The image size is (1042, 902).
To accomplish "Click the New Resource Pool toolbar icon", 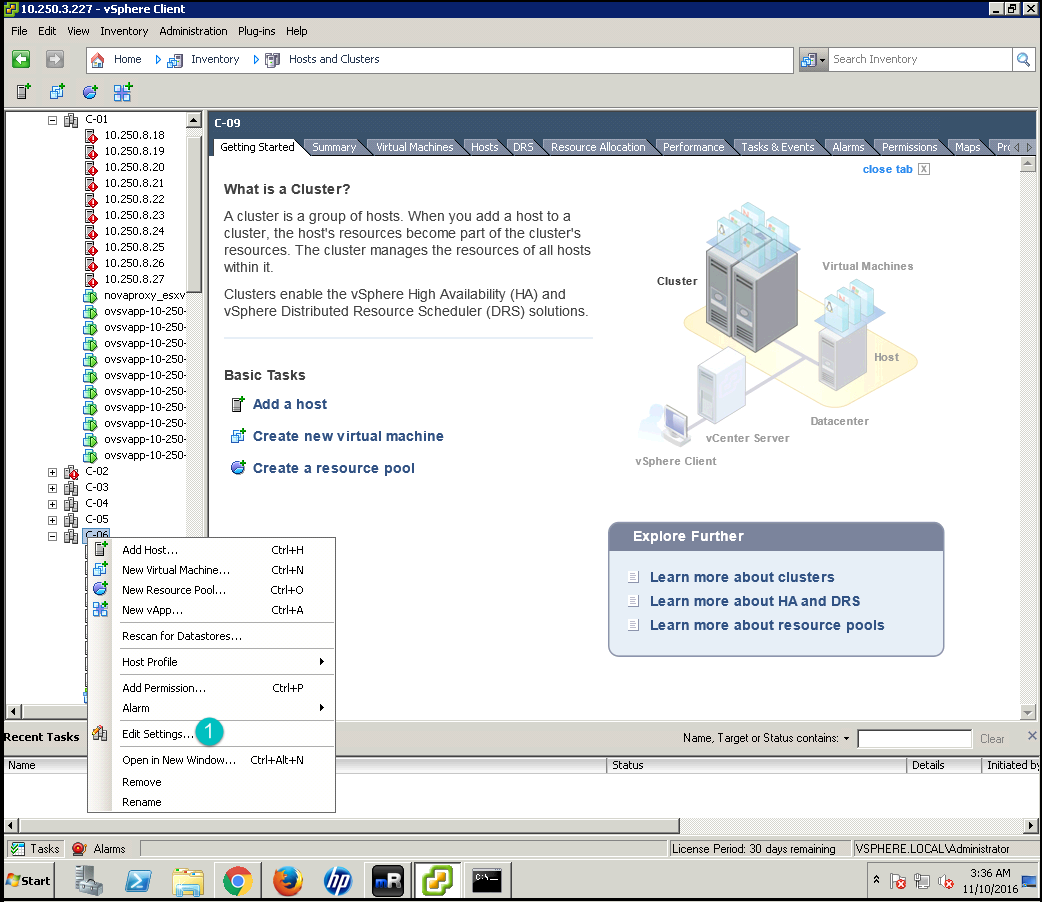I will pos(90,92).
